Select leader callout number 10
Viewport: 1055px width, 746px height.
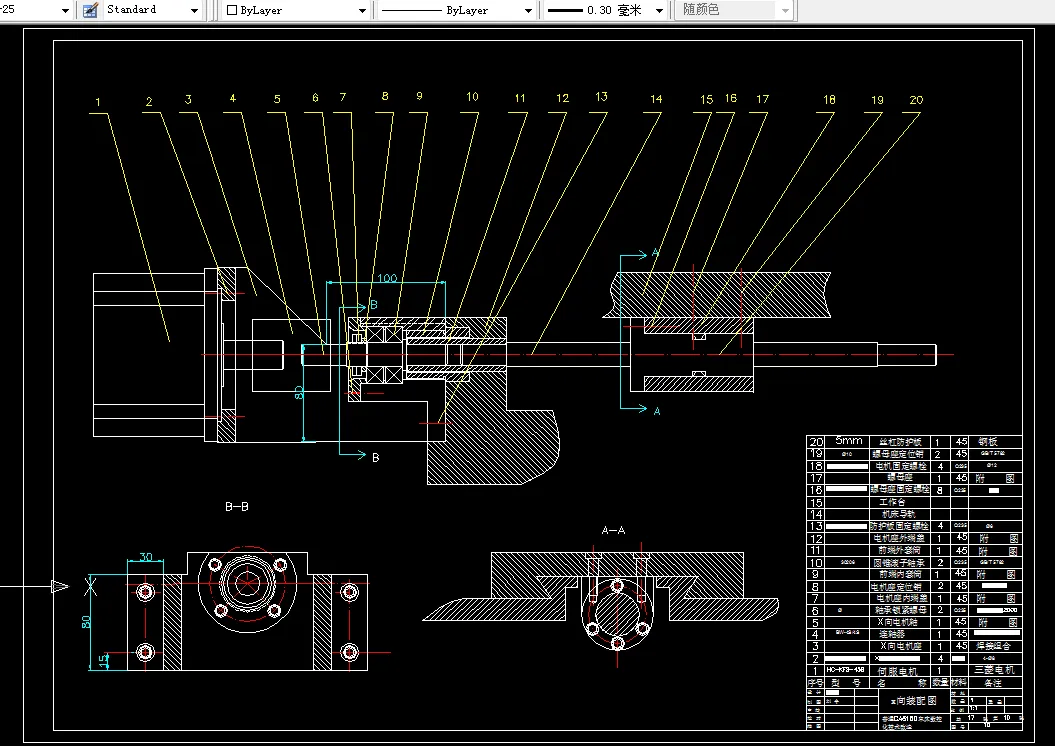click(472, 97)
